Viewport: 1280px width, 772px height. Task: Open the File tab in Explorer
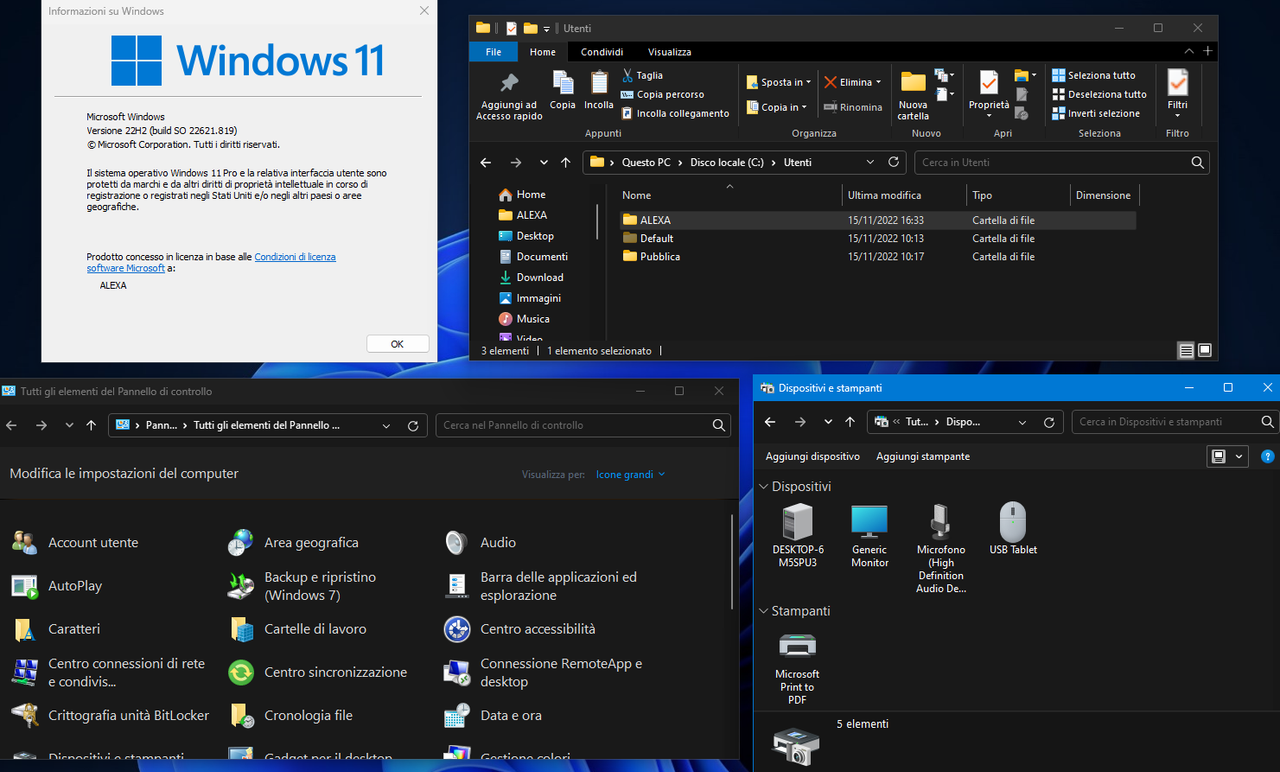click(493, 52)
